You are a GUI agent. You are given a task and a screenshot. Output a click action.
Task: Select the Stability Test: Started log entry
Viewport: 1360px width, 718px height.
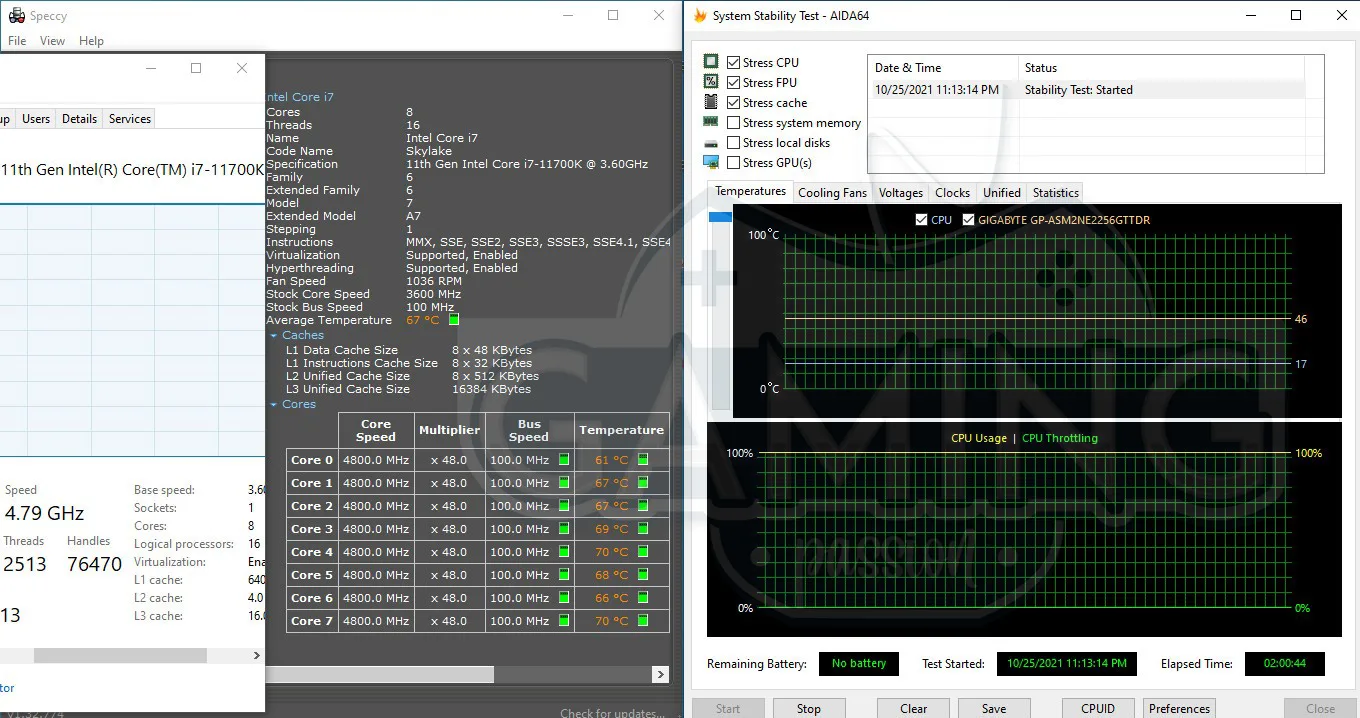pos(1086,90)
